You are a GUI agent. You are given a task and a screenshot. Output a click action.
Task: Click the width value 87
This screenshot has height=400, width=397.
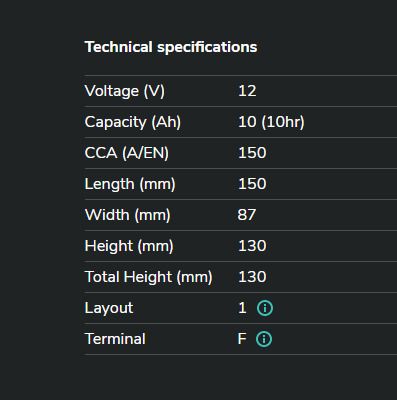pos(247,215)
